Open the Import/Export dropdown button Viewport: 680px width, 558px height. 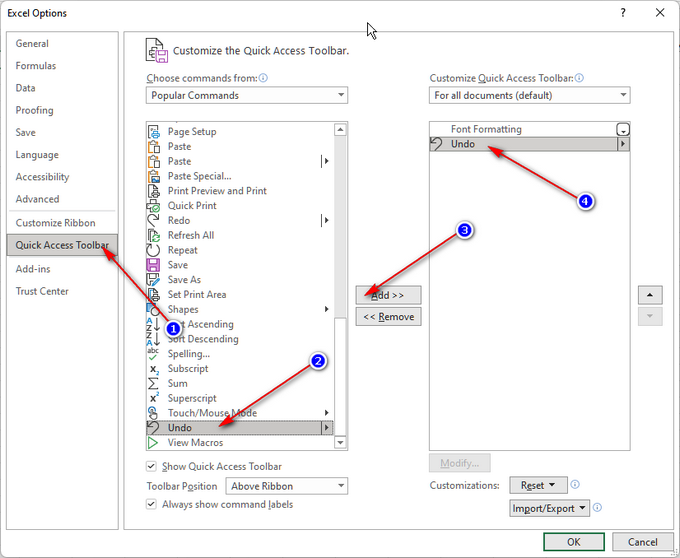click(x=549, y=508)
